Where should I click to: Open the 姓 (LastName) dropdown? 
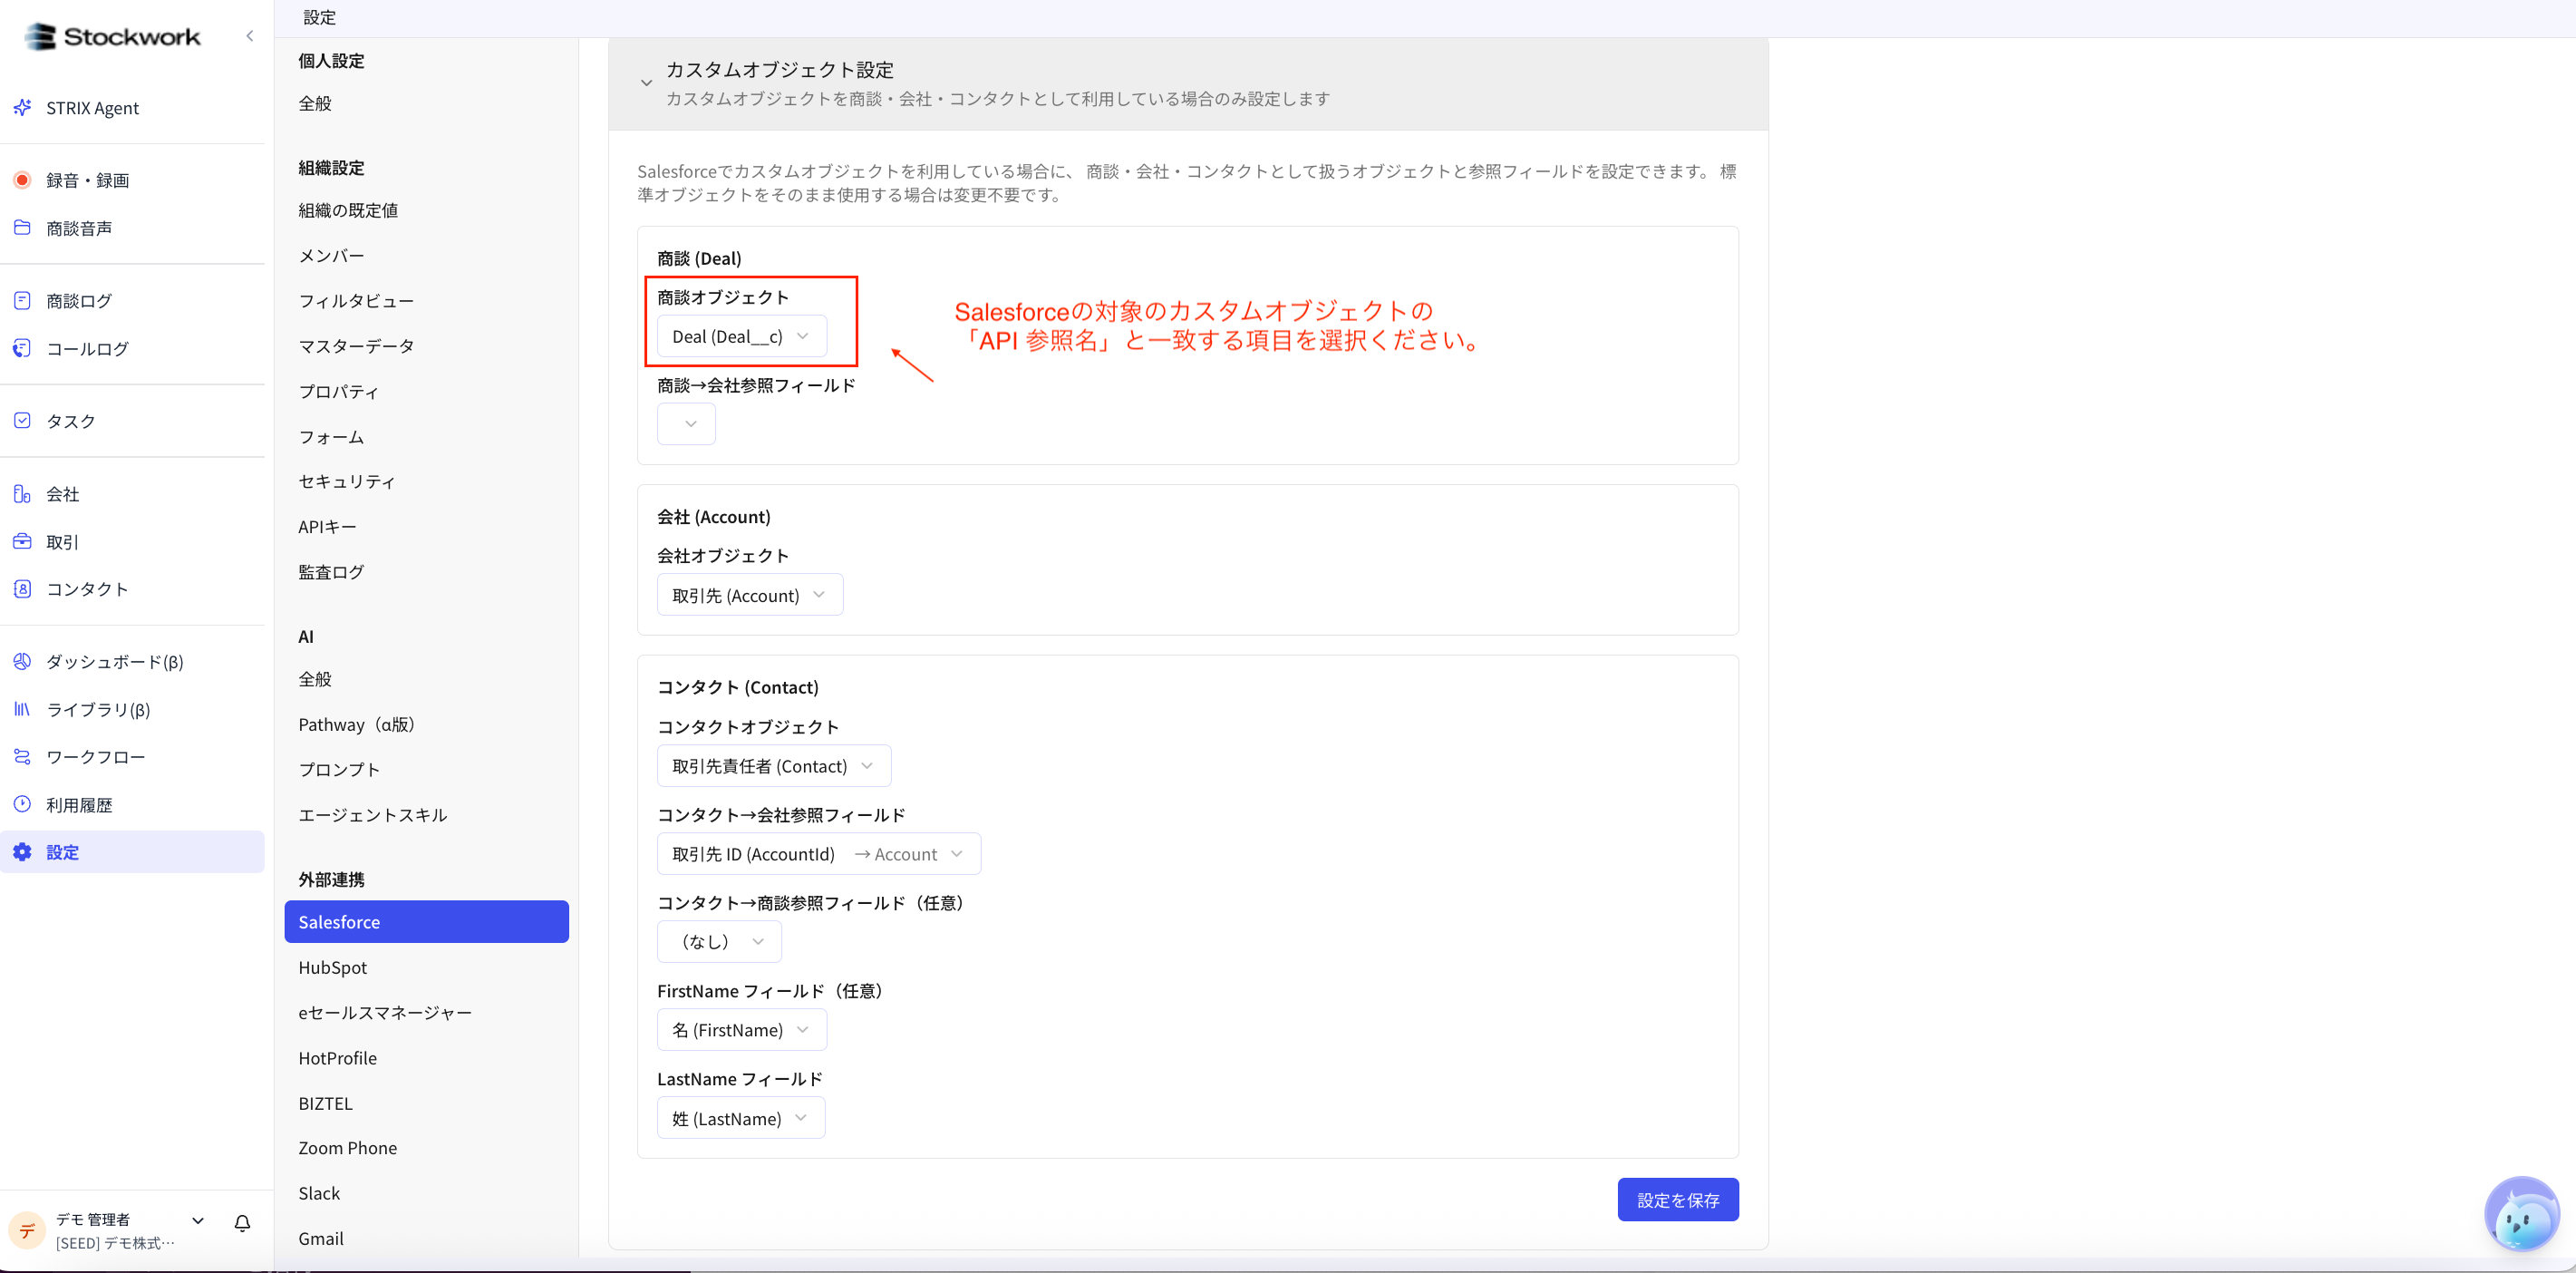[x=740, y=1118]
